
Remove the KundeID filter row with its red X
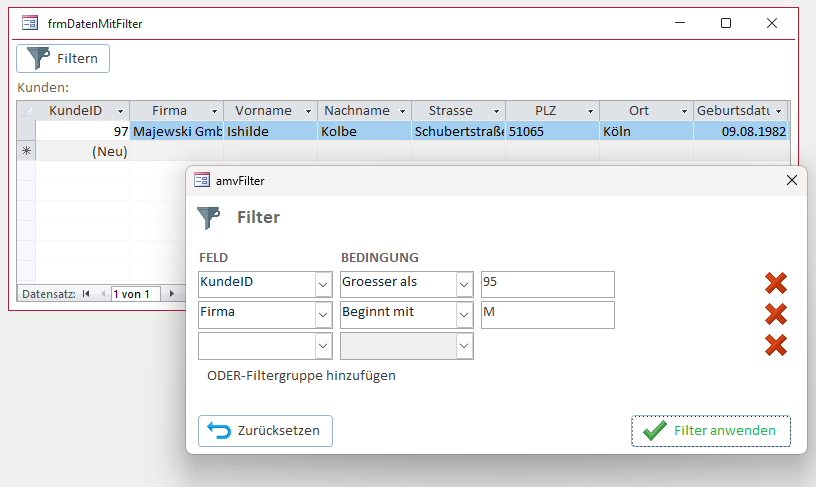pos(775,283)
